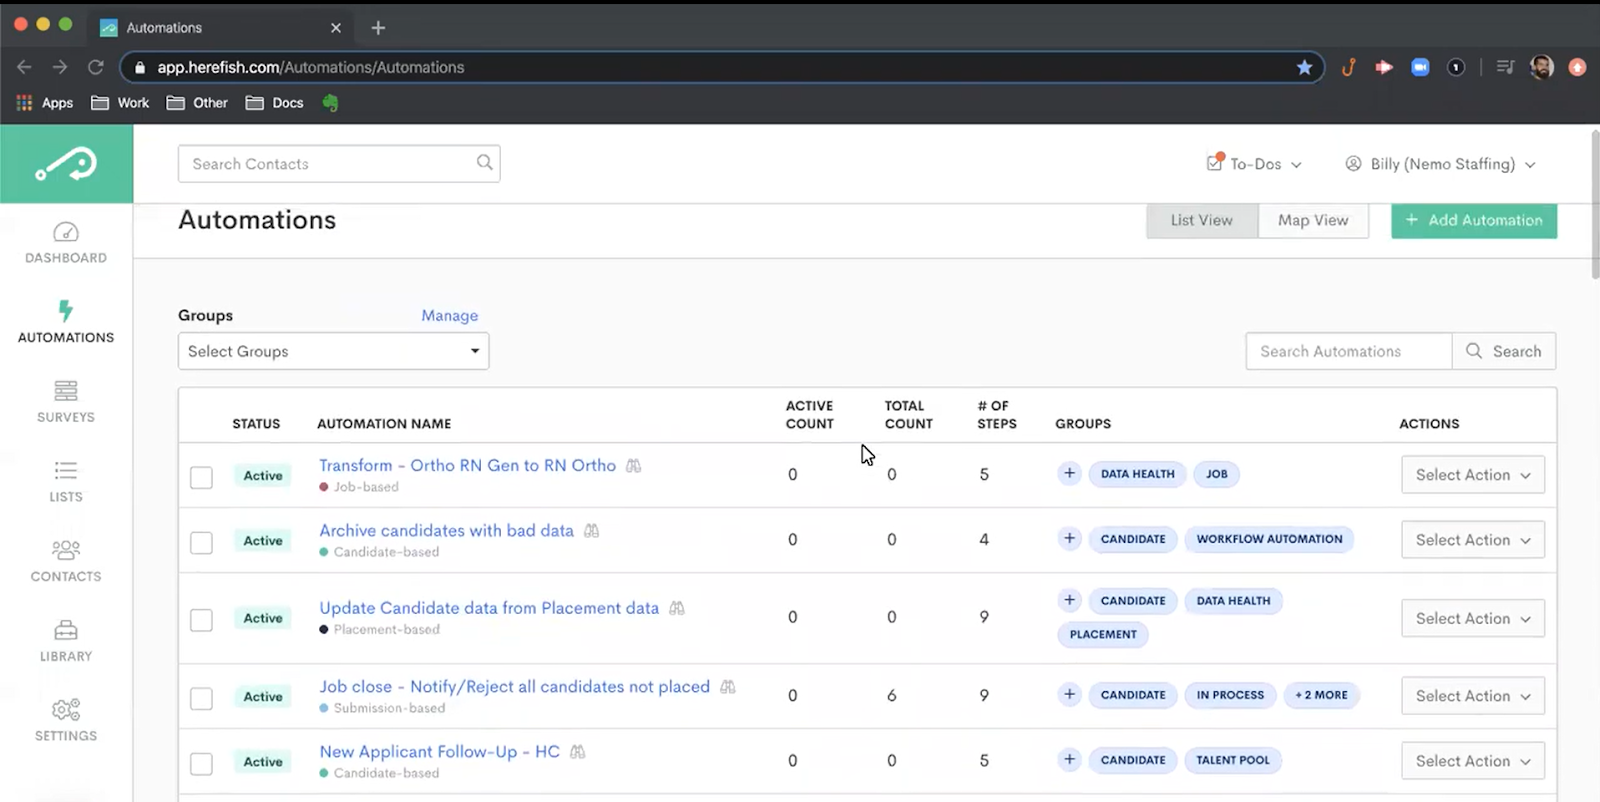Bookmark page with star icon
Screen dimensions: 1600x802
(x=1304, y=67)
